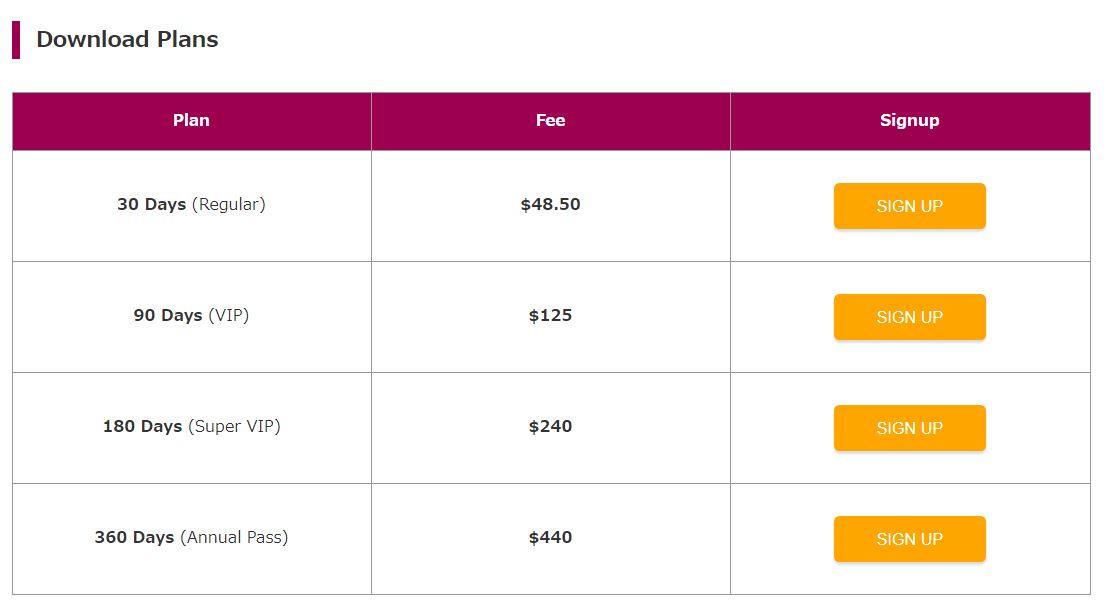Screen dimensions: 1106x610
Task: Click SIGN UP for 180 Days Super VIP
Action: (x=909, y=428)
